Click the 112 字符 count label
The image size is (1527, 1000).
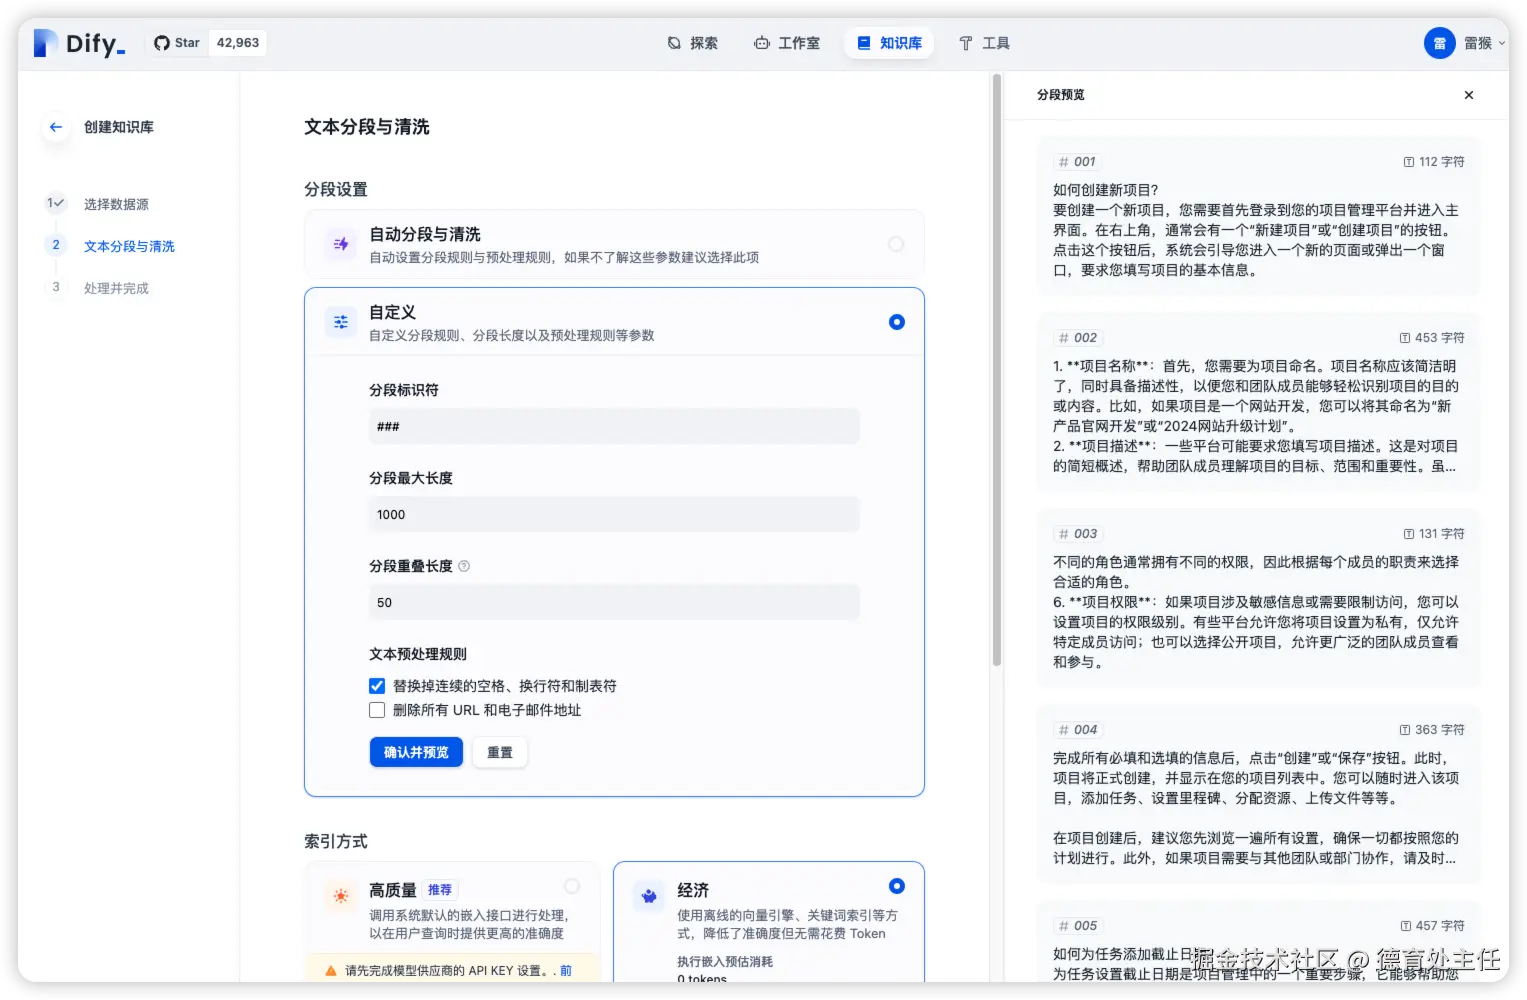[x=1434, y=162]
